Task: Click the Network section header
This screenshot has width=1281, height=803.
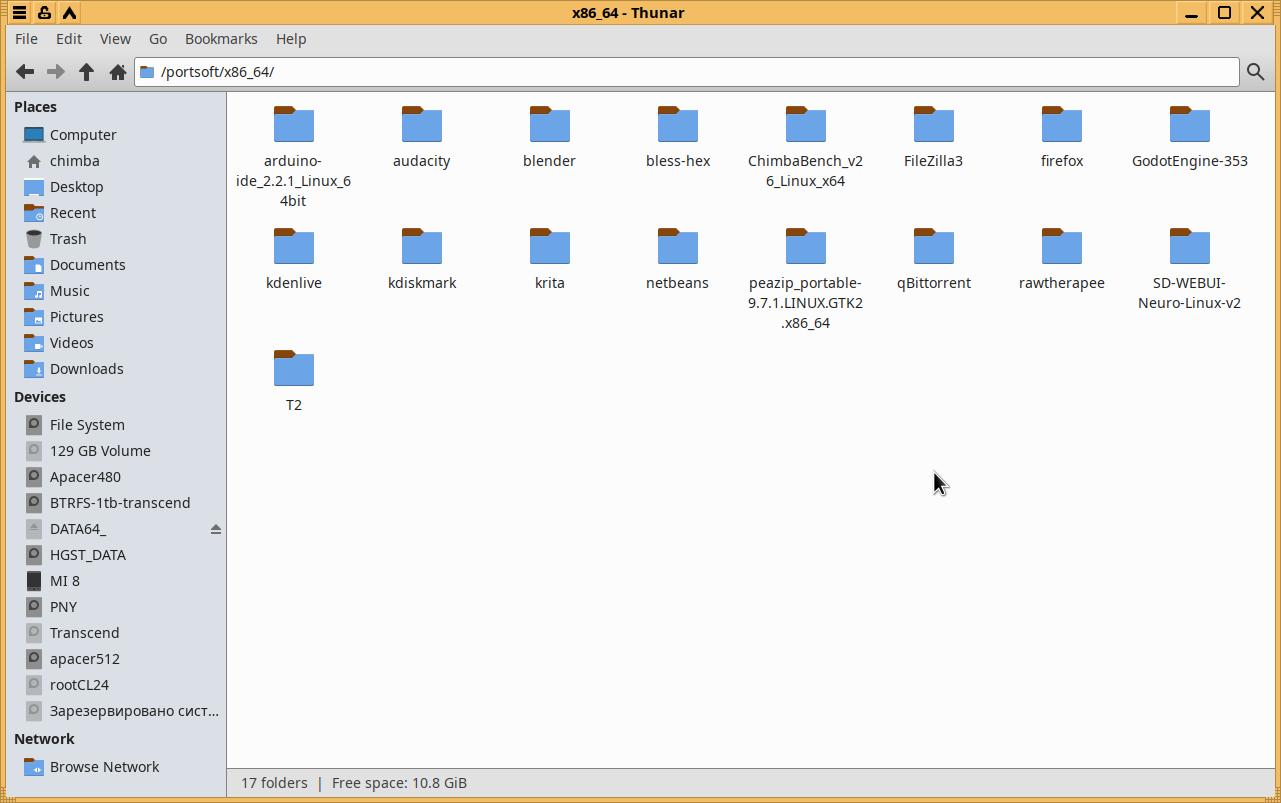Action: point(44,739)
